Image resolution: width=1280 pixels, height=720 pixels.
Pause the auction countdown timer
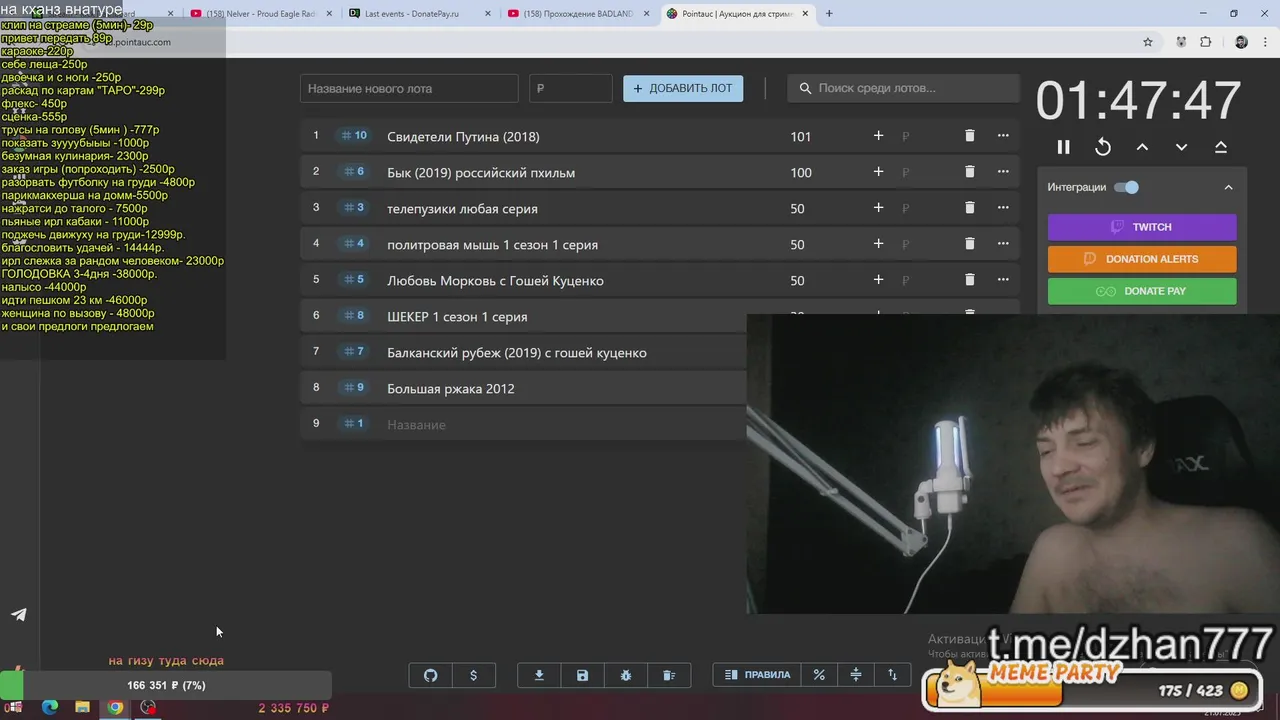(1063, 147)
